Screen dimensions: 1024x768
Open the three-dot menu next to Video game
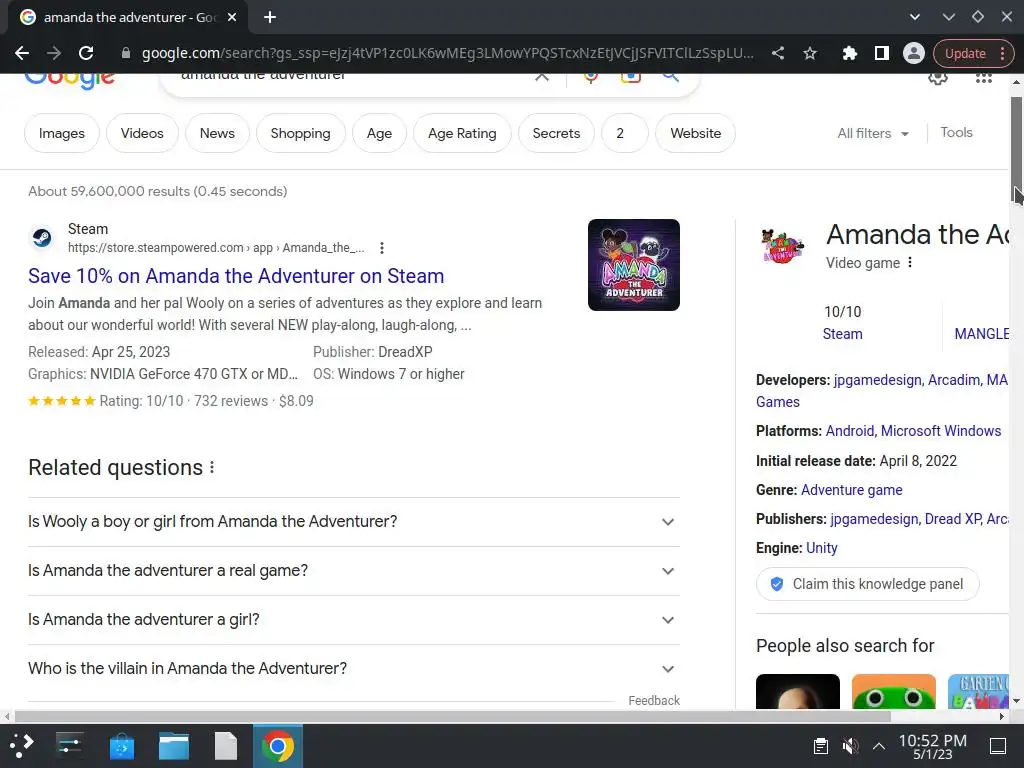(x=910, y=263)
